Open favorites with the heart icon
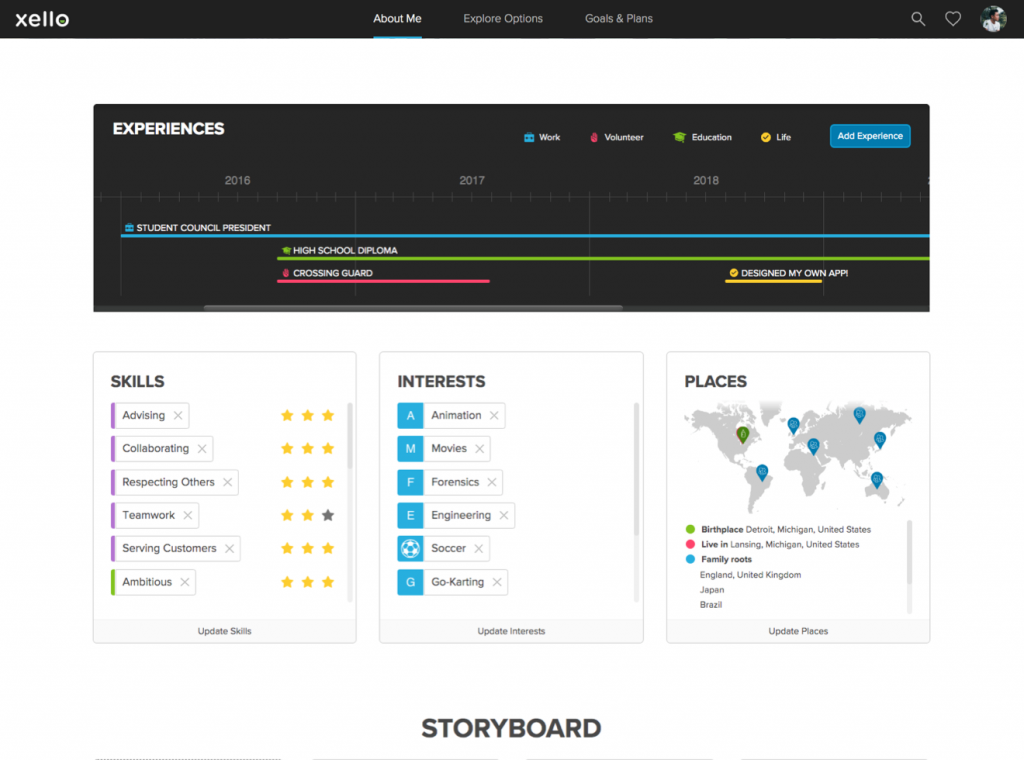1024x760 pixels. (953, 19)
